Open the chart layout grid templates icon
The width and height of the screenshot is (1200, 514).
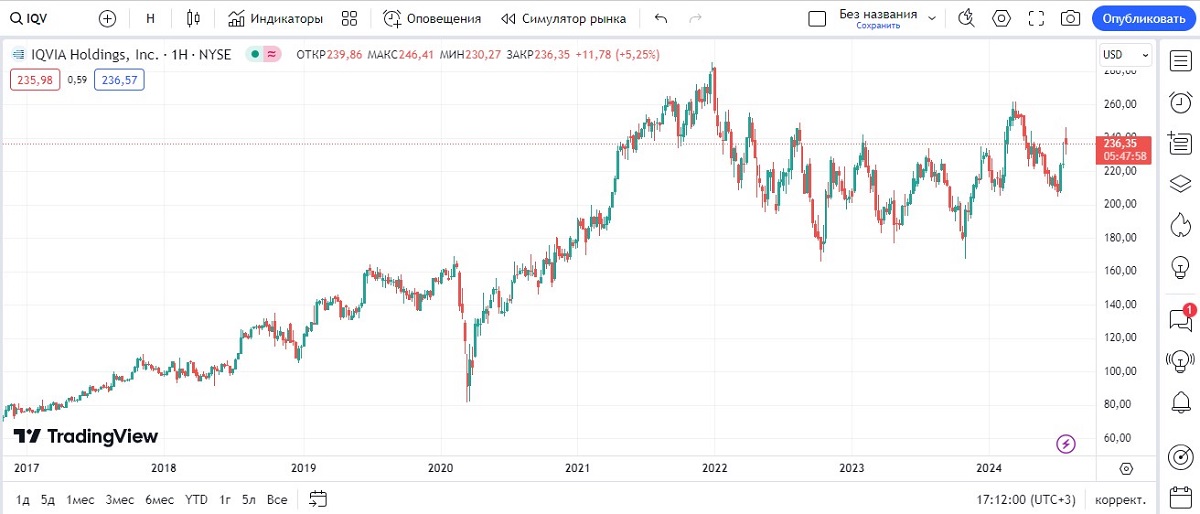coord(349,18)
